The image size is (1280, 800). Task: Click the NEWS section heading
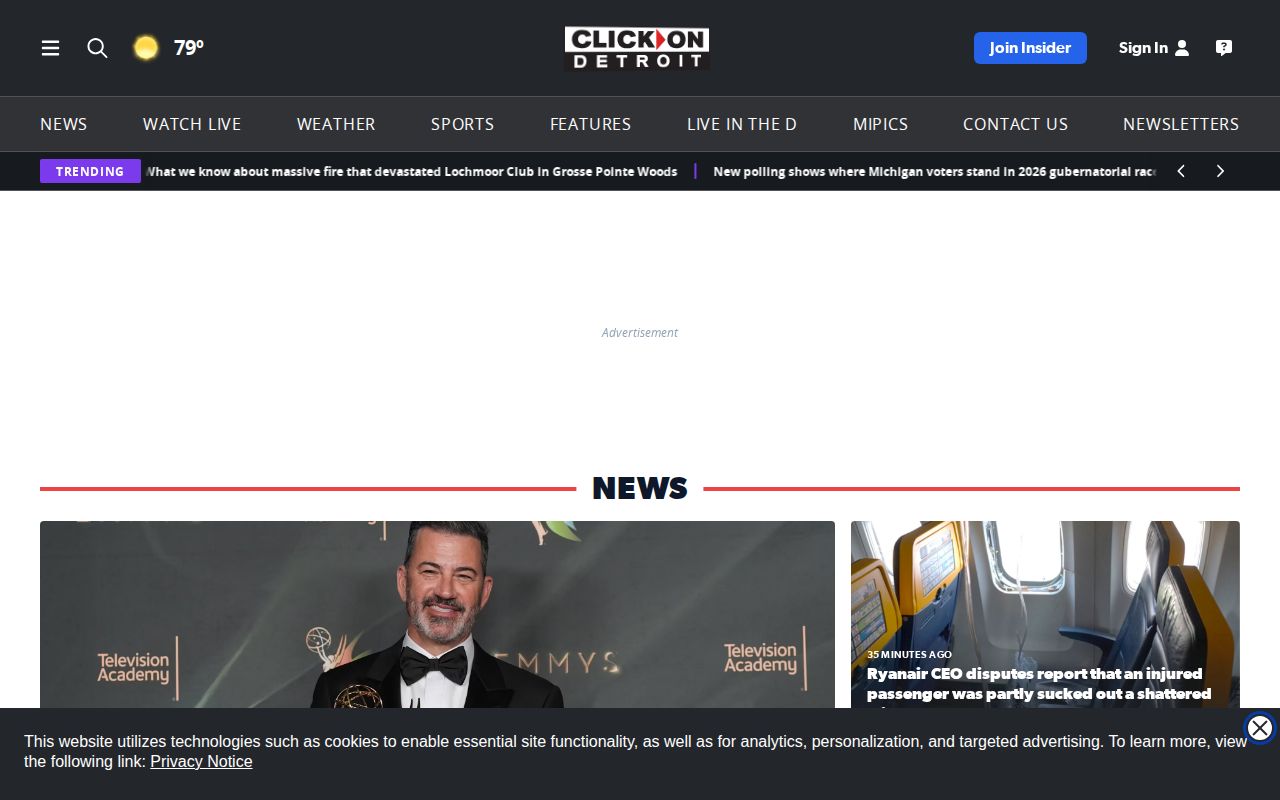point(640,488)
